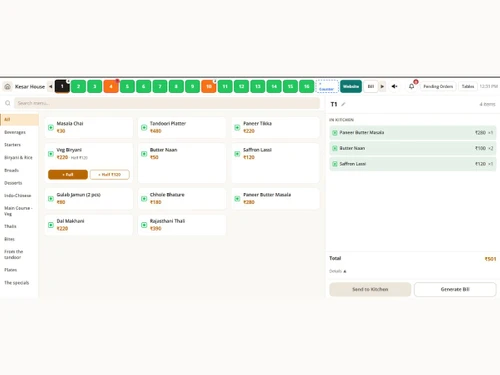Select table 7
The image size is (500, 375).
[x=160, y=86]
